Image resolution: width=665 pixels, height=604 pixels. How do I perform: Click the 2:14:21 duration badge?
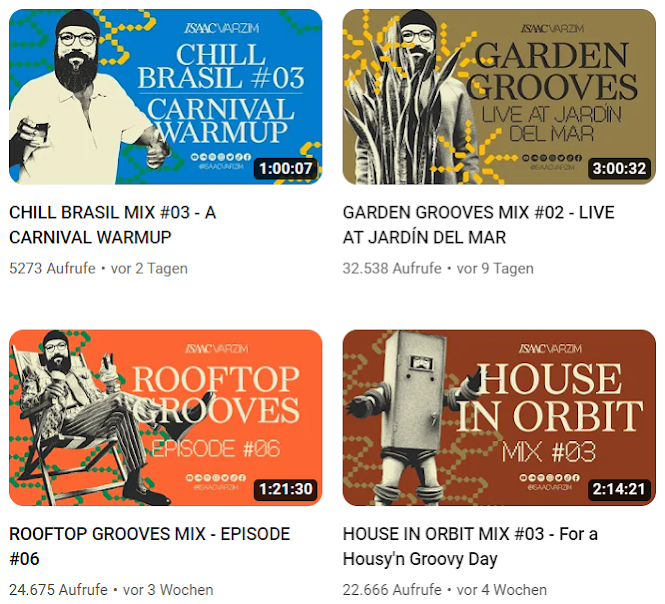click(619, 489)
